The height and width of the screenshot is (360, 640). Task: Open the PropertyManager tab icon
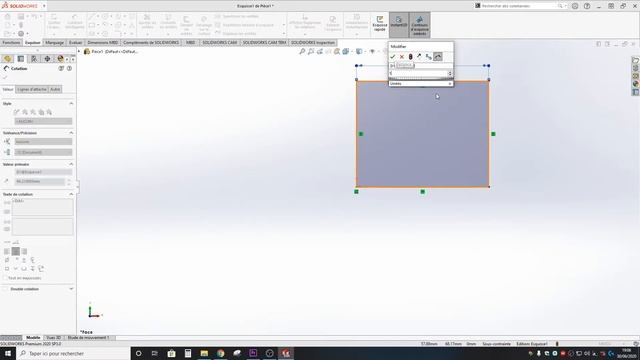pyautogui.click(x=21, y=59)
